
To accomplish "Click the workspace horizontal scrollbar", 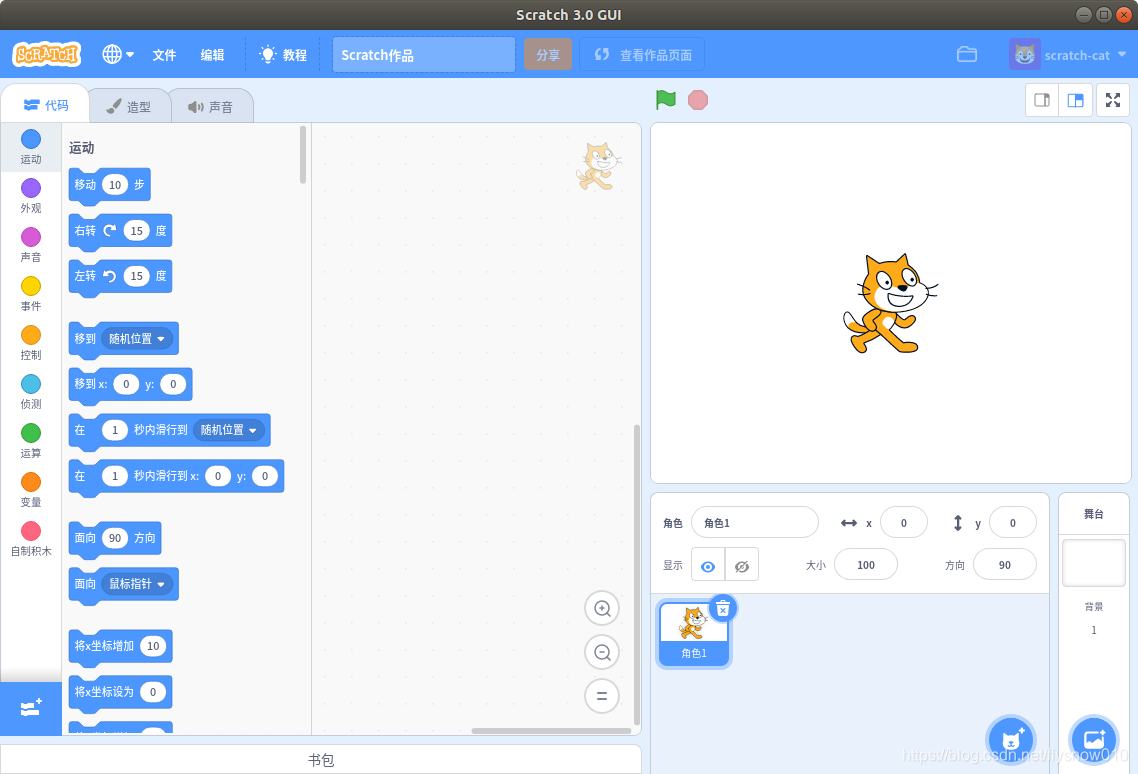I will [x=551, y=730].
